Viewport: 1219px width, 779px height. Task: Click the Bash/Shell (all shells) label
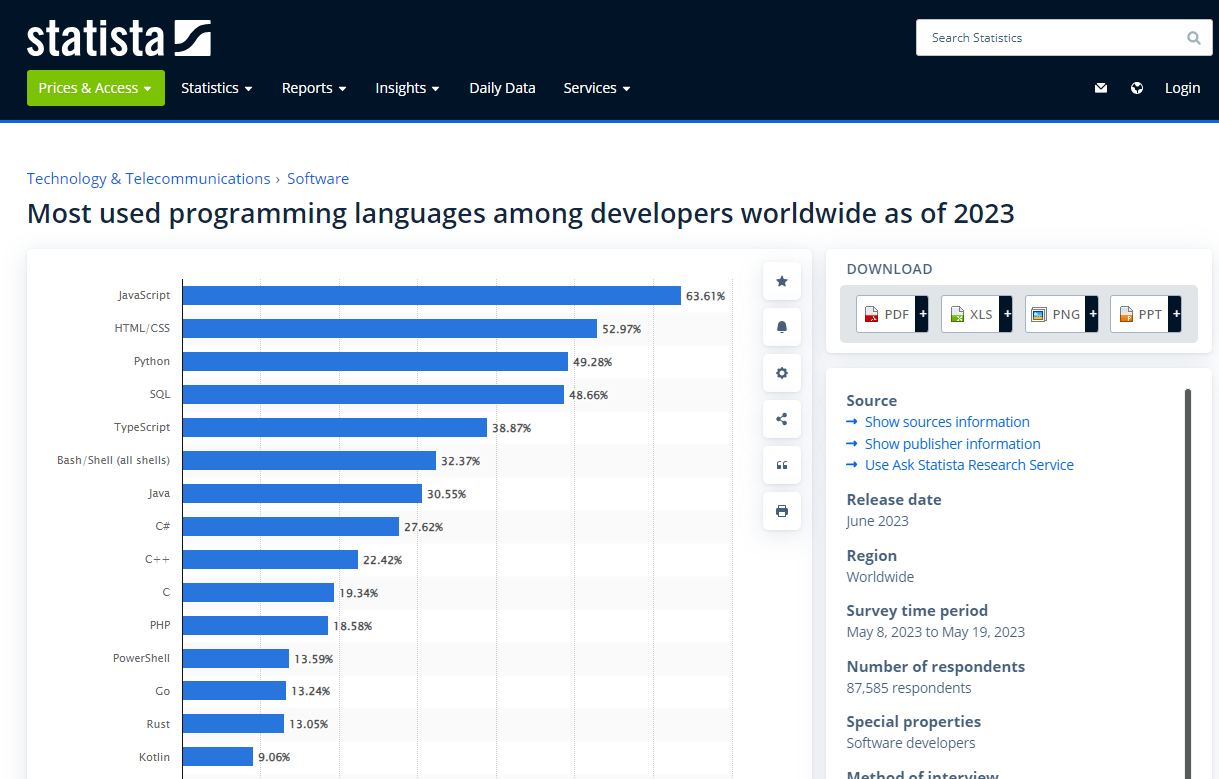(113, 460)
